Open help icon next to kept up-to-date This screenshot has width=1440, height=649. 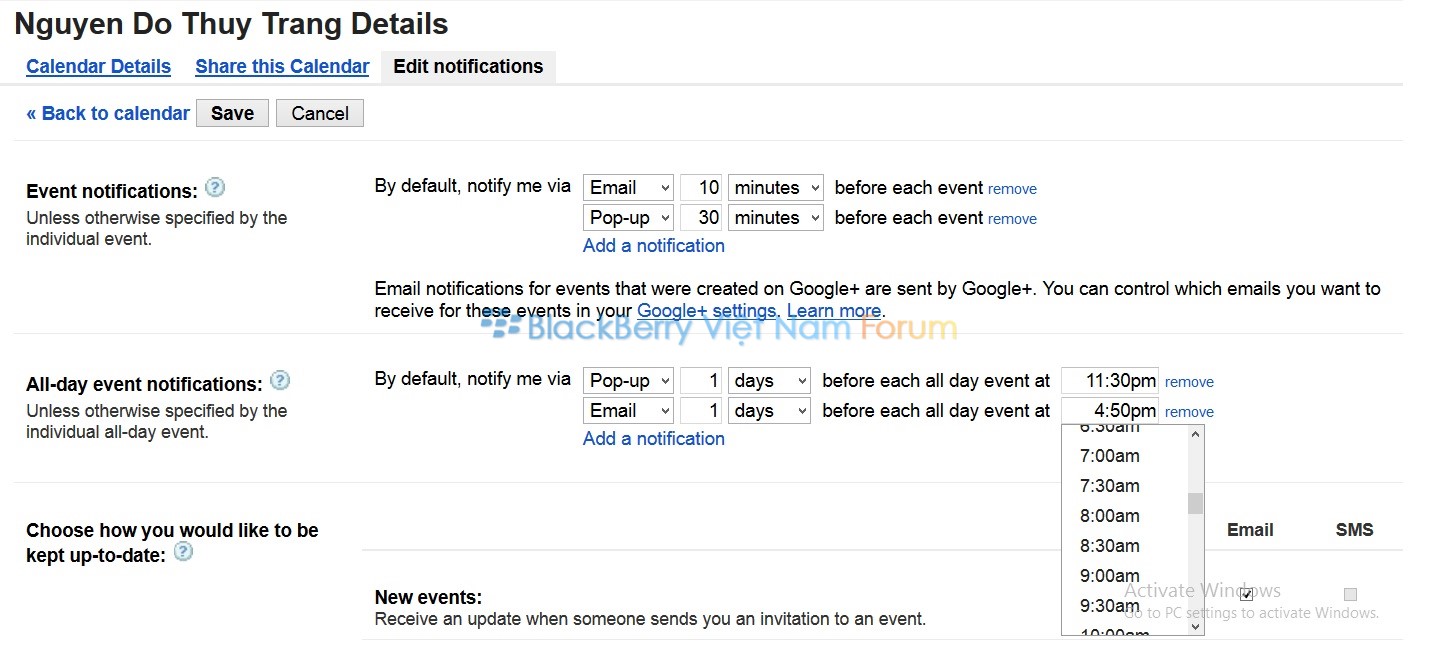[x=183, y=551]
